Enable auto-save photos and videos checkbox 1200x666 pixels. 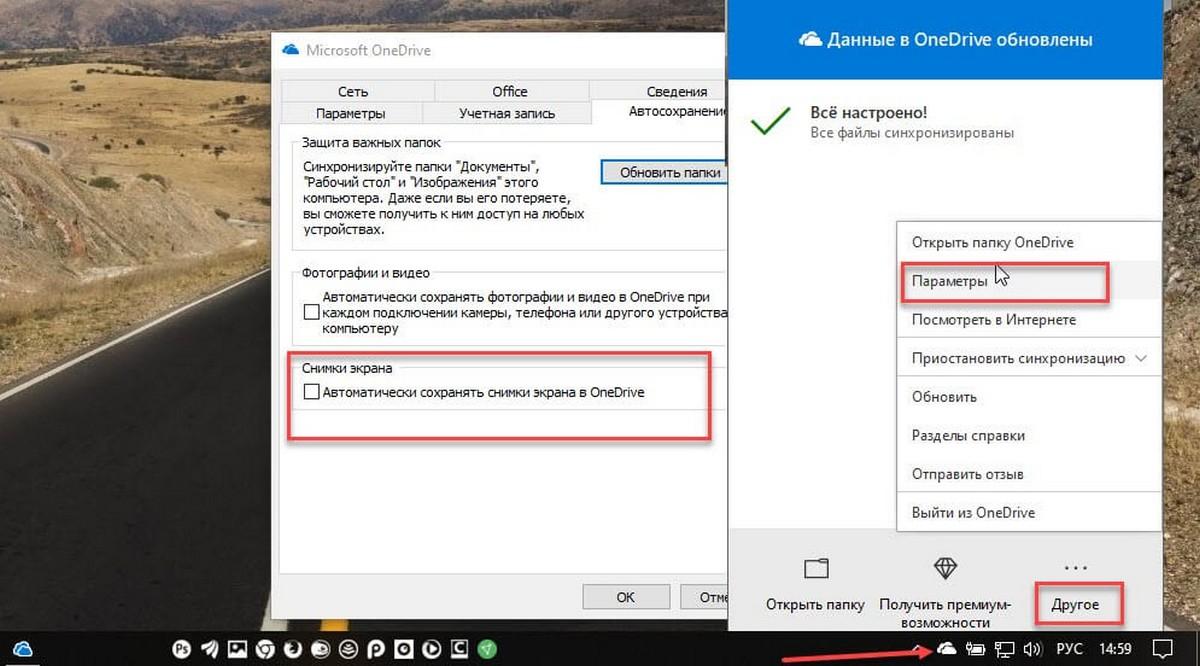tap(311, 313)
